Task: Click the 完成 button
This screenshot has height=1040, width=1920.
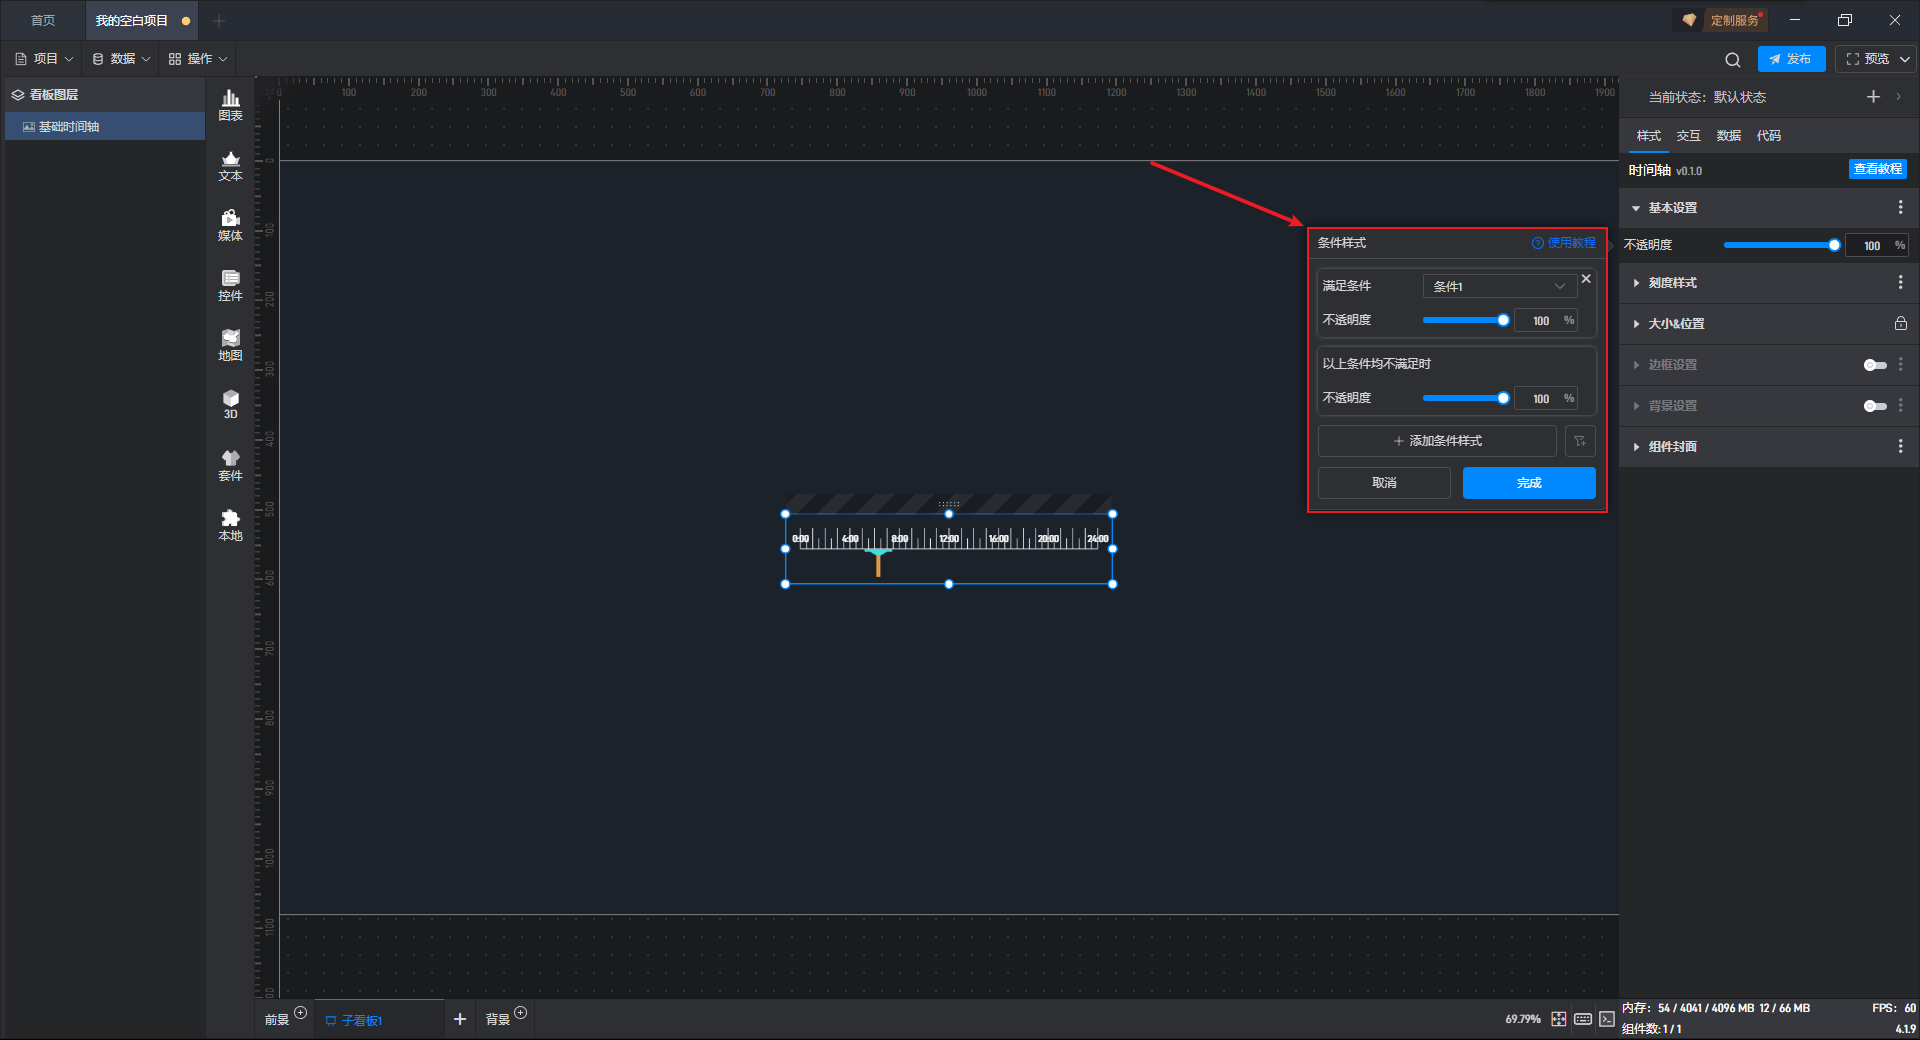Action: point(1529,483)
